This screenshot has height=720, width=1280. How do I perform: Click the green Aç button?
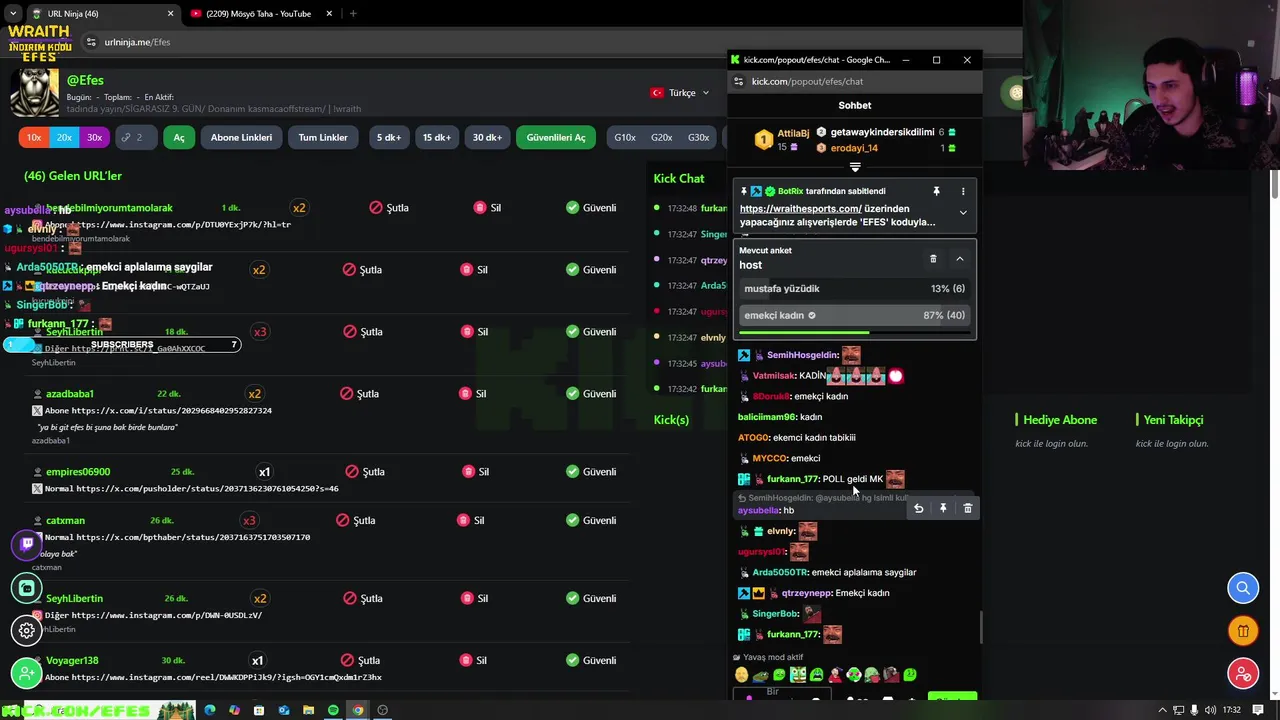(x=179, y=137)
